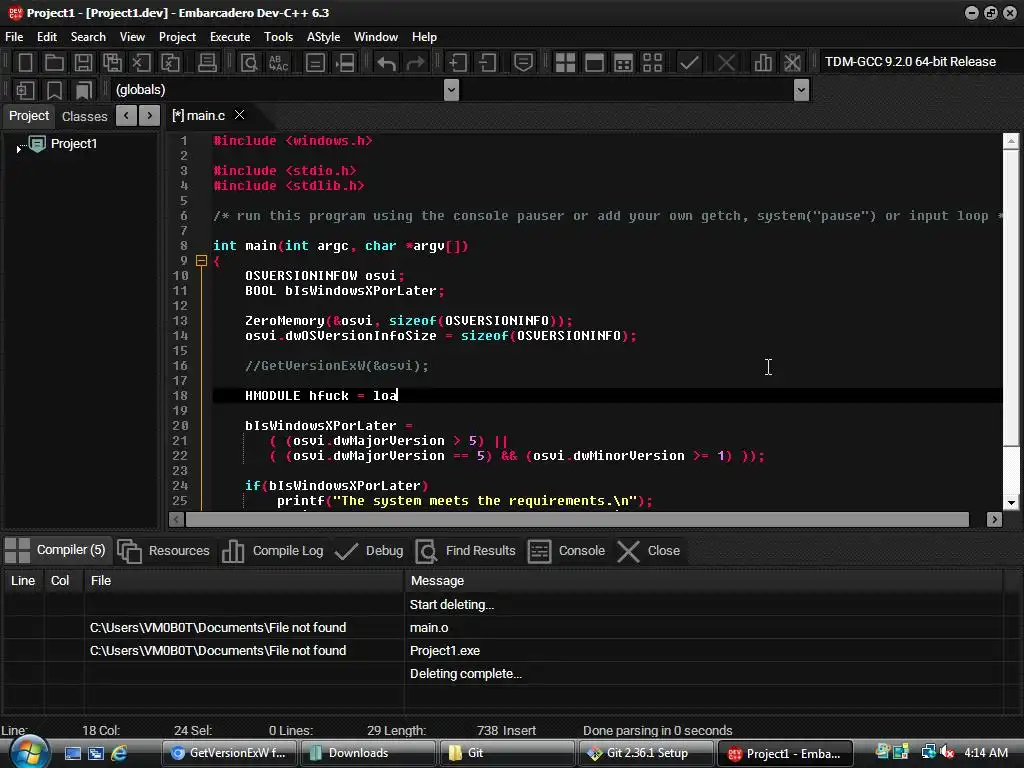Open the Debug bottom tab
Screen dimensions: 1024x768
point(369,551)
